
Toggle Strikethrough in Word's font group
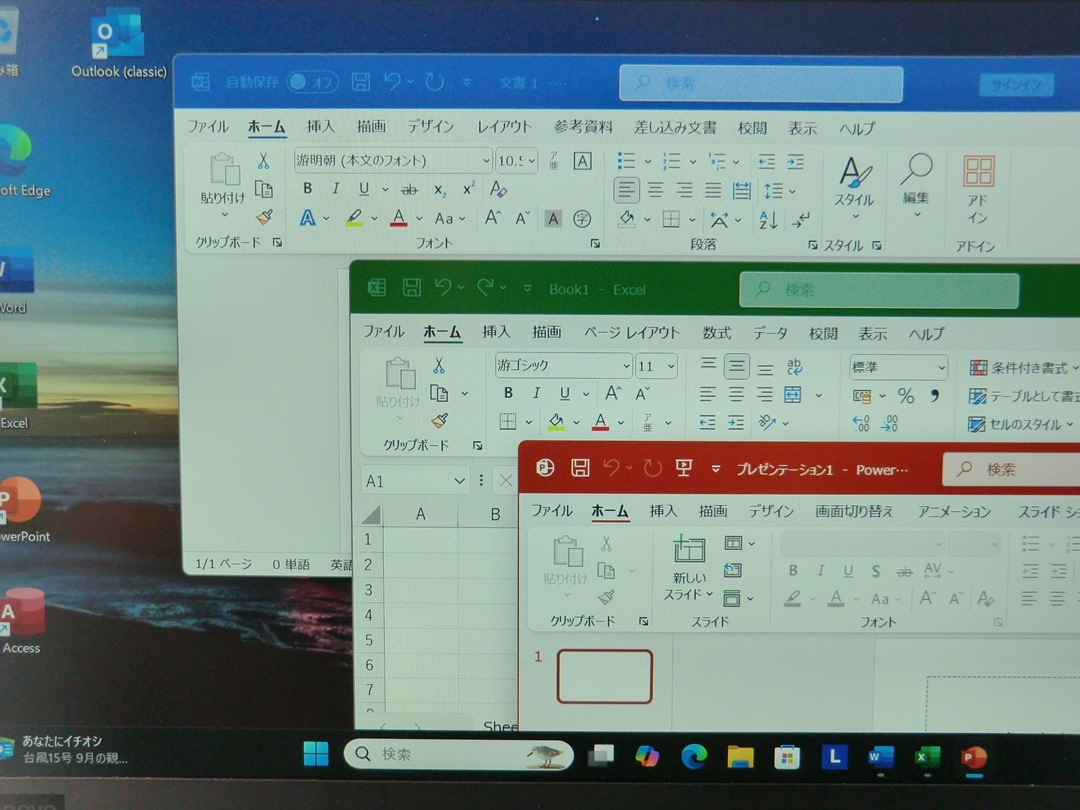409,189
